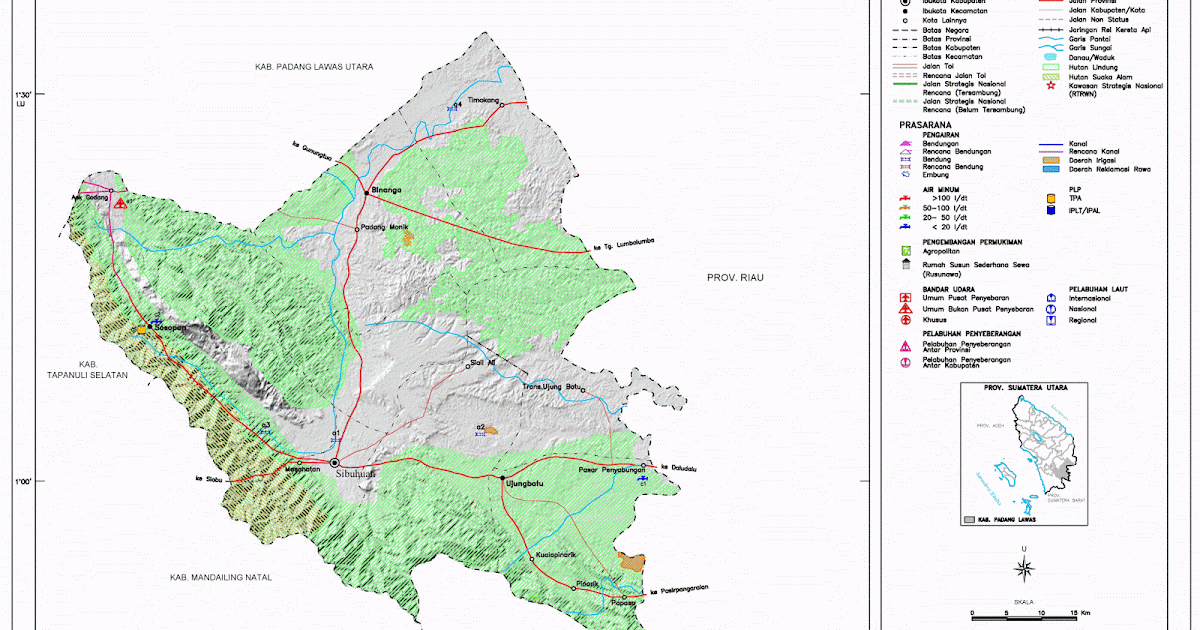Click the Regional seaport icon
Viewport: 1200px width, 630px height.
[1051, 320]
